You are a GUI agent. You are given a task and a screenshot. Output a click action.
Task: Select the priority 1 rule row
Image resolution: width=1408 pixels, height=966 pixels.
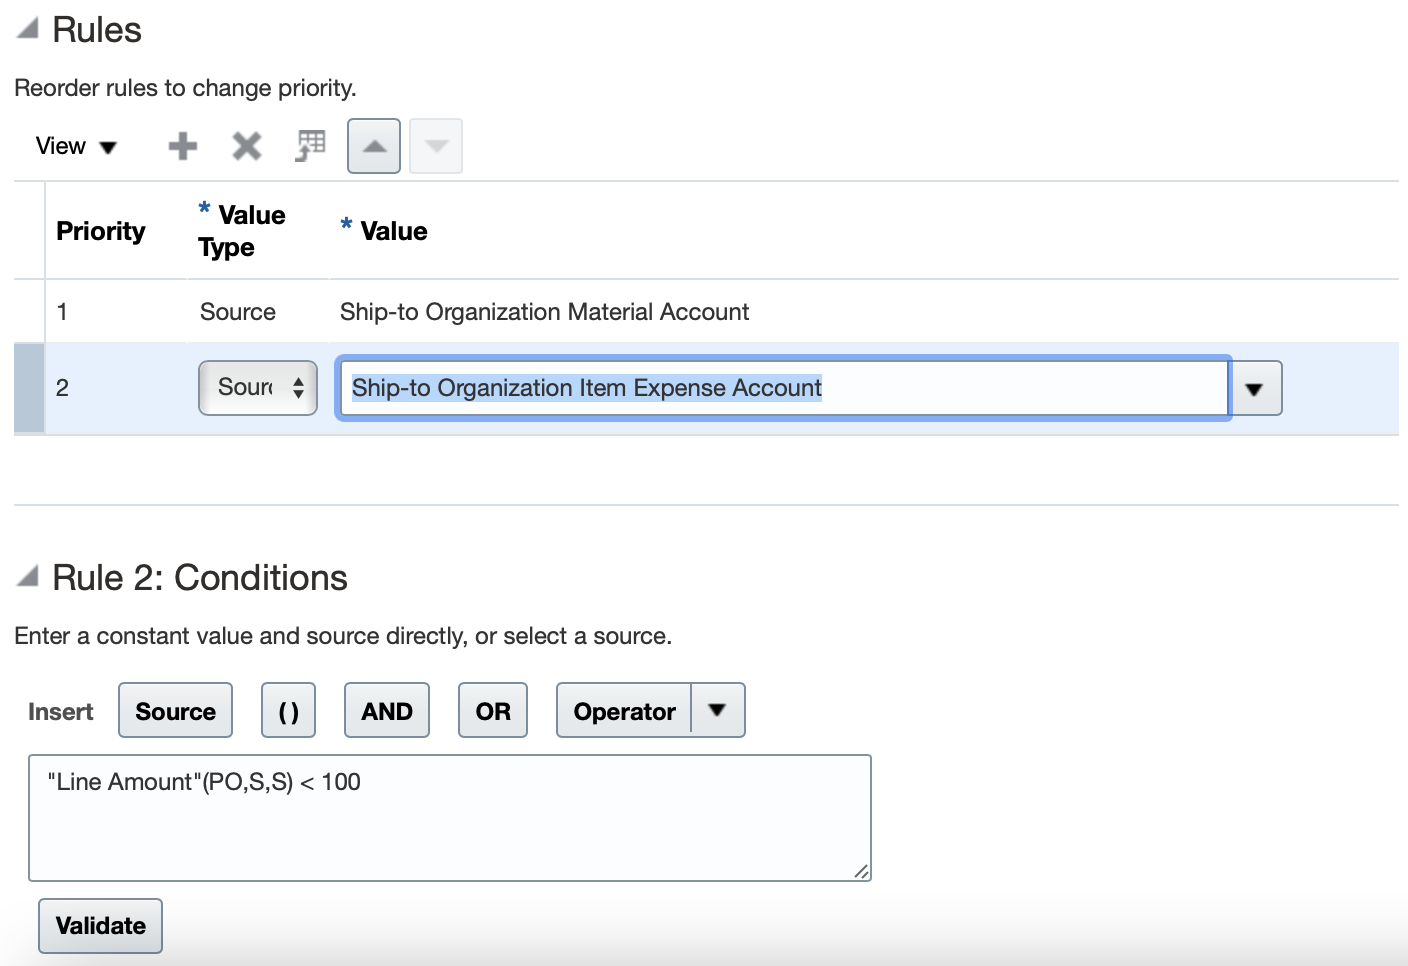click(544, 312)
